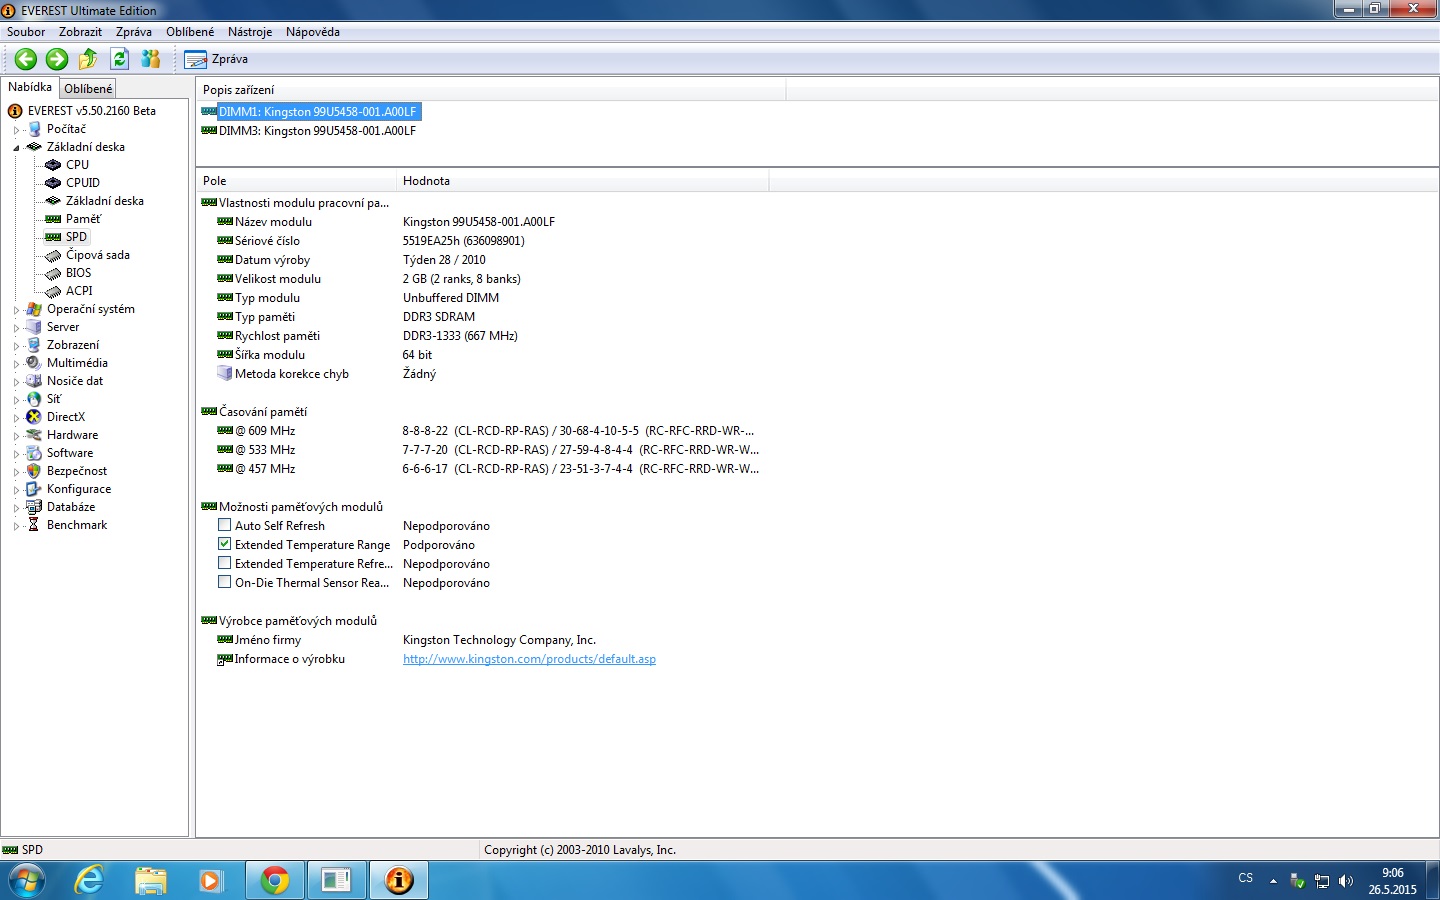The width and height of the screenshot is (1440, 900).
Task: Toggle the Extended Temperature Refresh checkbox
Action: (x=224, y=563)
